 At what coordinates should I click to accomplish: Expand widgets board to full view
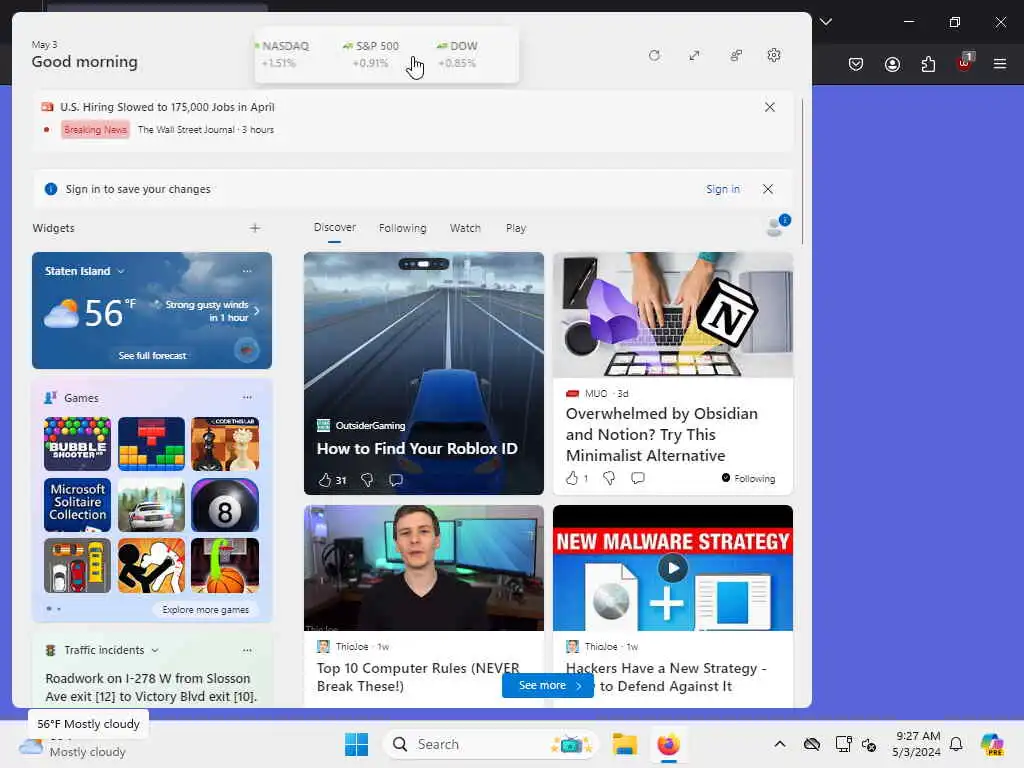point(694,56)
